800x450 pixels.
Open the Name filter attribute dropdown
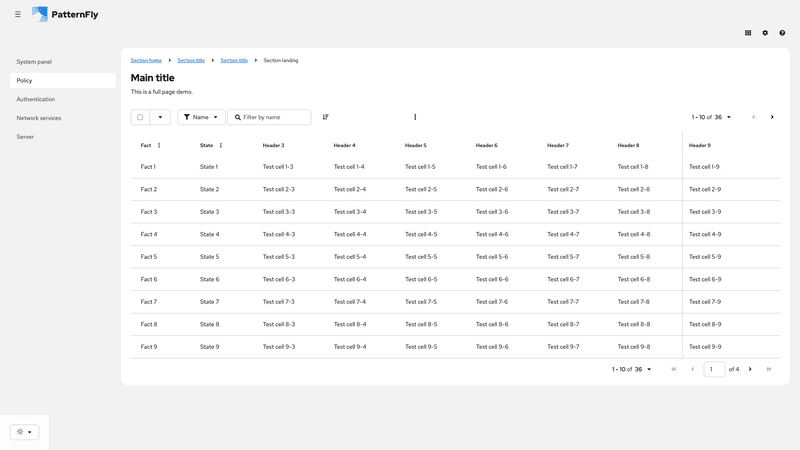[201, 117]
